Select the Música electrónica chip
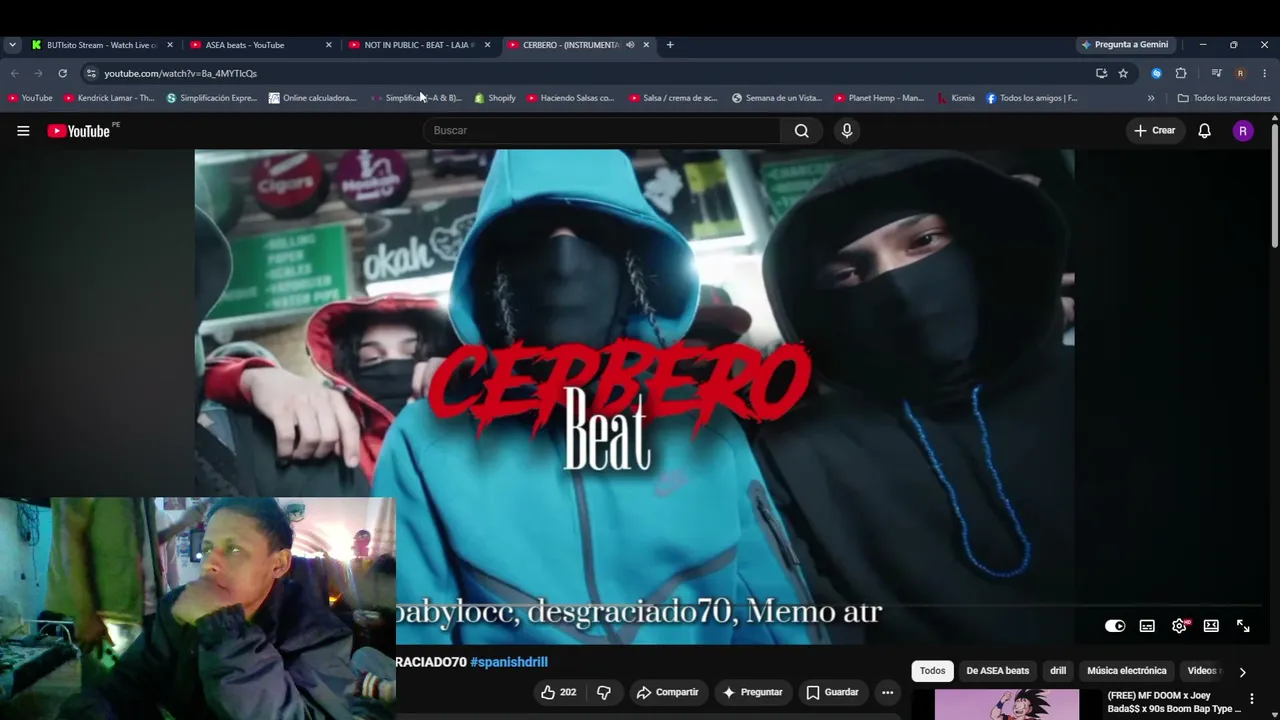Image resolution: width=1280 pixels, height=720 pixels. [1126, 671]
